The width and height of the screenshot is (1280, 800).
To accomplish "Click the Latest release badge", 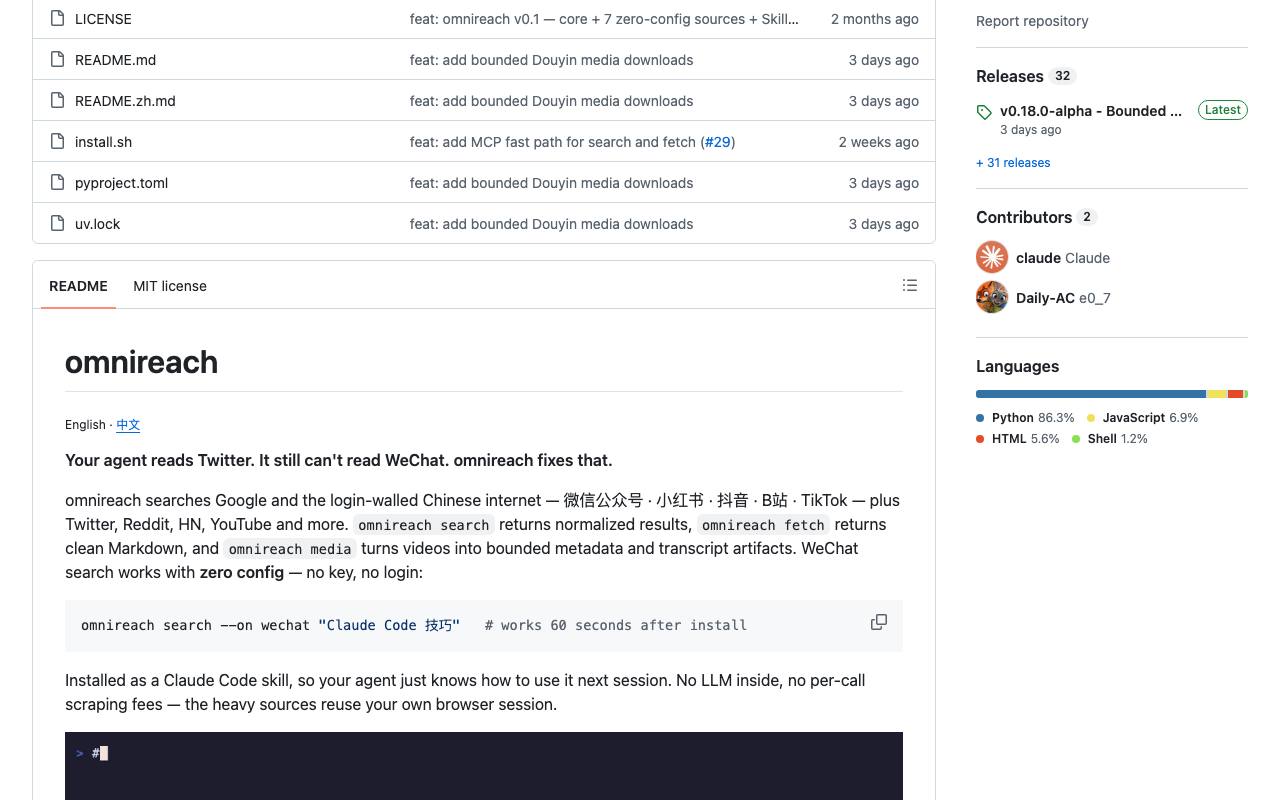I will tap(1222, 110).
